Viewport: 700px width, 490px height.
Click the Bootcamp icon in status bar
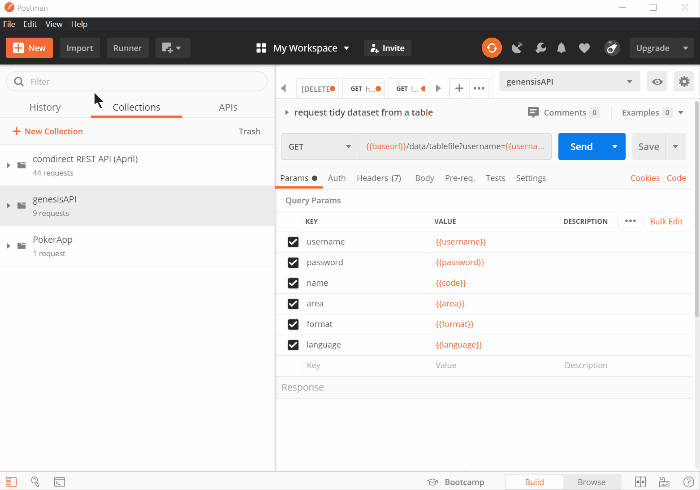(432, 482)
